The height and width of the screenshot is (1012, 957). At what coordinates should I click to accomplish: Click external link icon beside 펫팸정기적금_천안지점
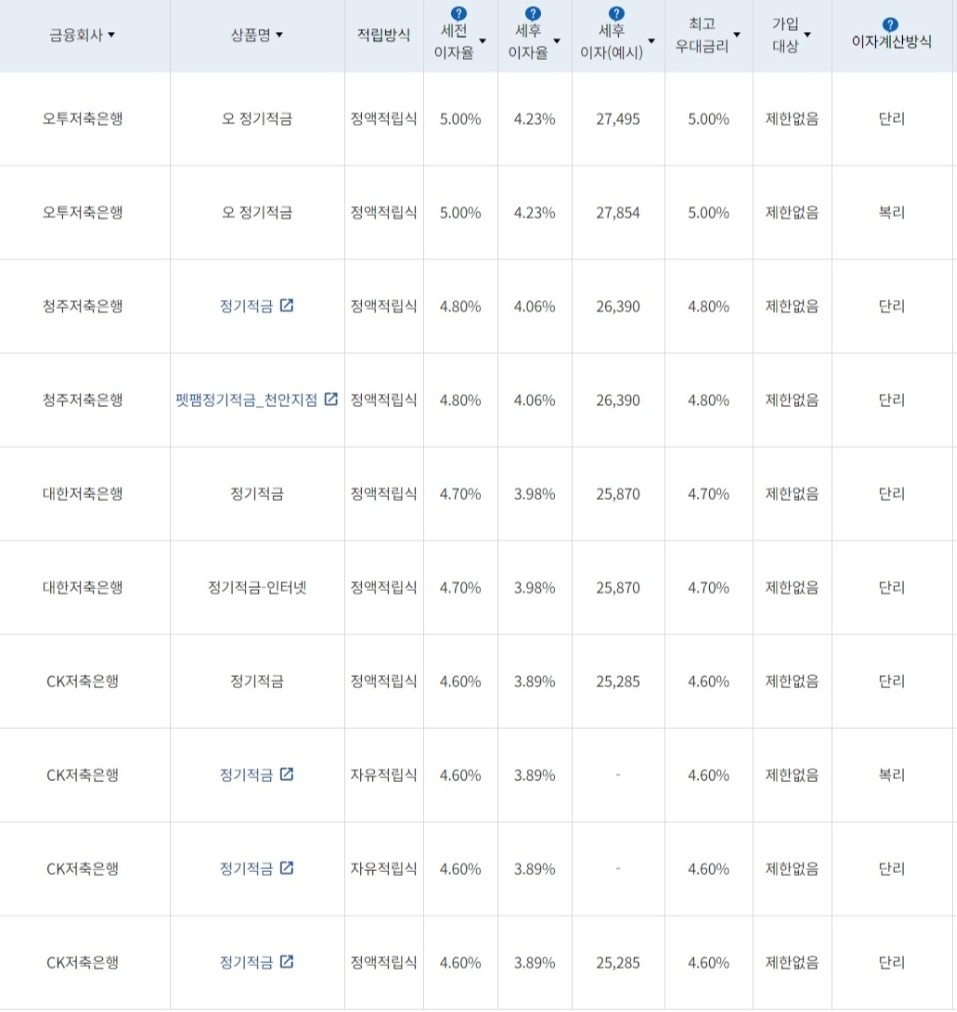[331, 399]
